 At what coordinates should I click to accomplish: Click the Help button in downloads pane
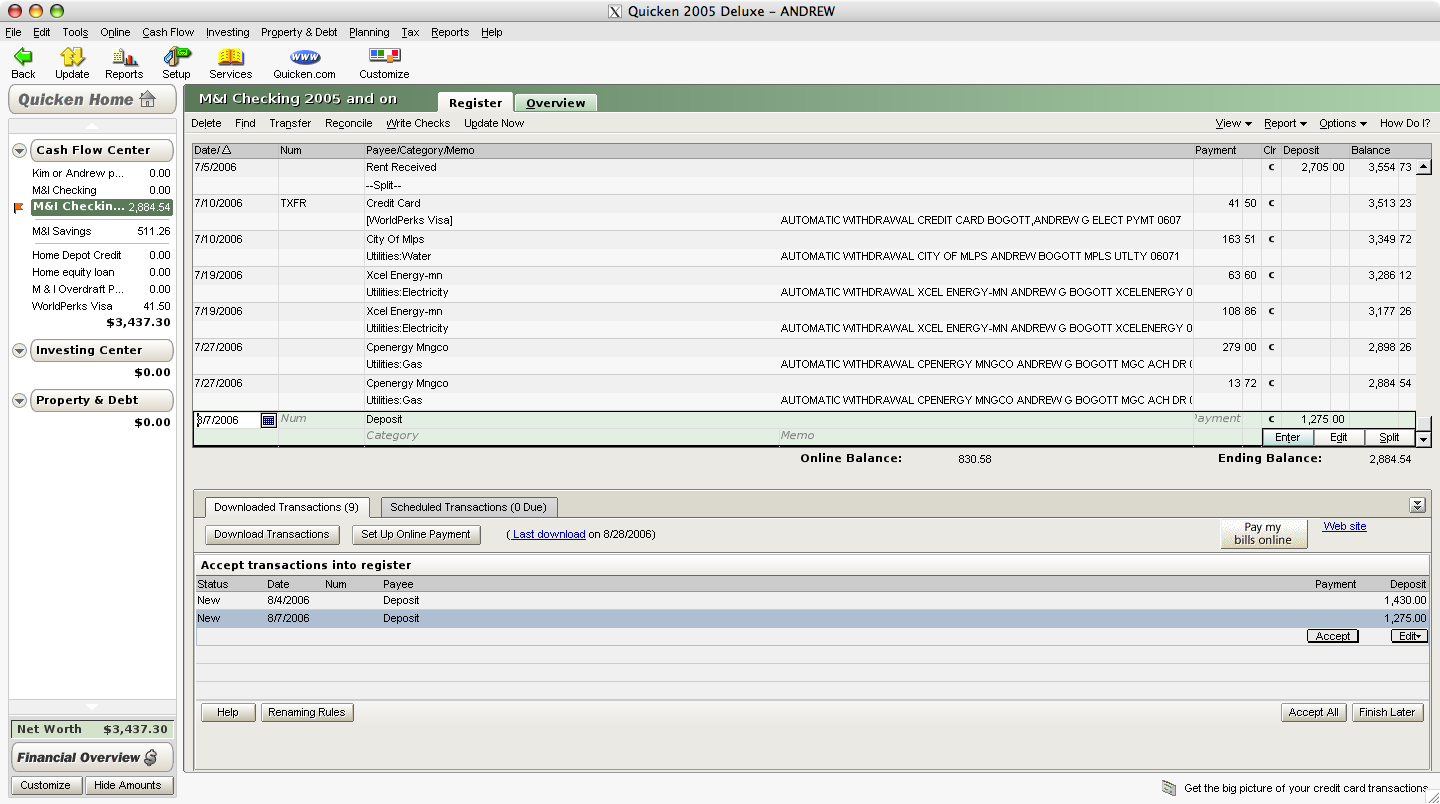pyautogui.click(x=228, y=712)
